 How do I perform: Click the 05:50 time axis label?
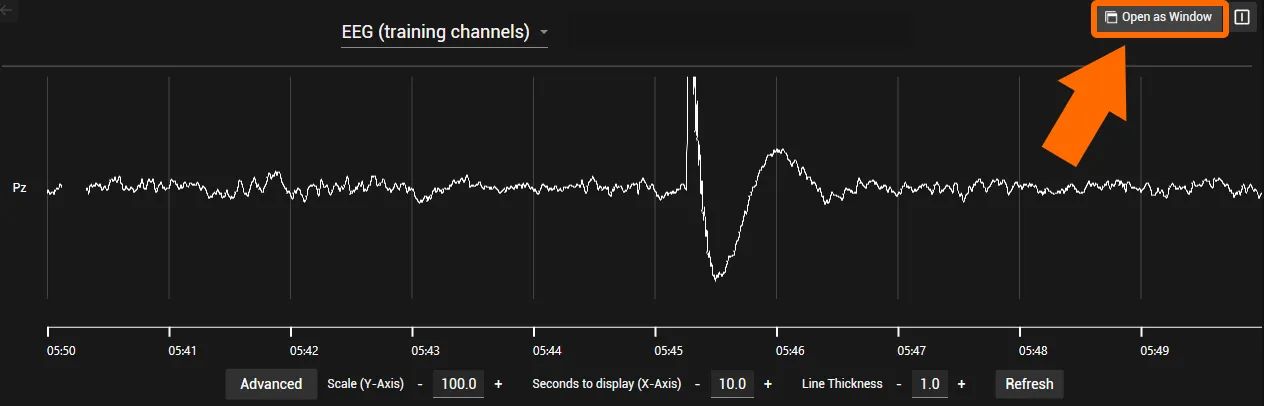62,351
